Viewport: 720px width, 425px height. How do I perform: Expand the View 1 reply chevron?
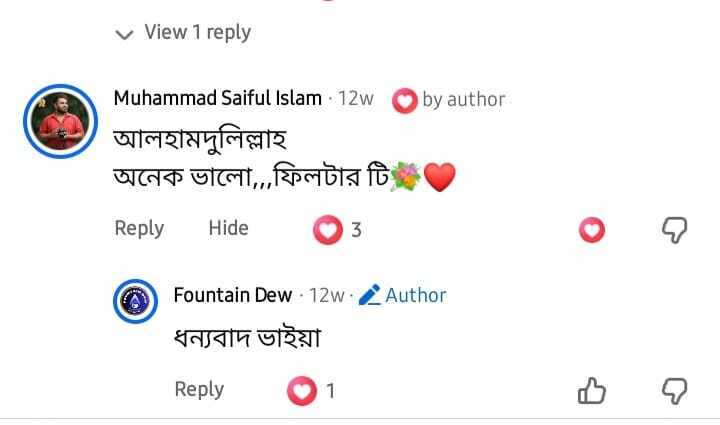[124, 34]
